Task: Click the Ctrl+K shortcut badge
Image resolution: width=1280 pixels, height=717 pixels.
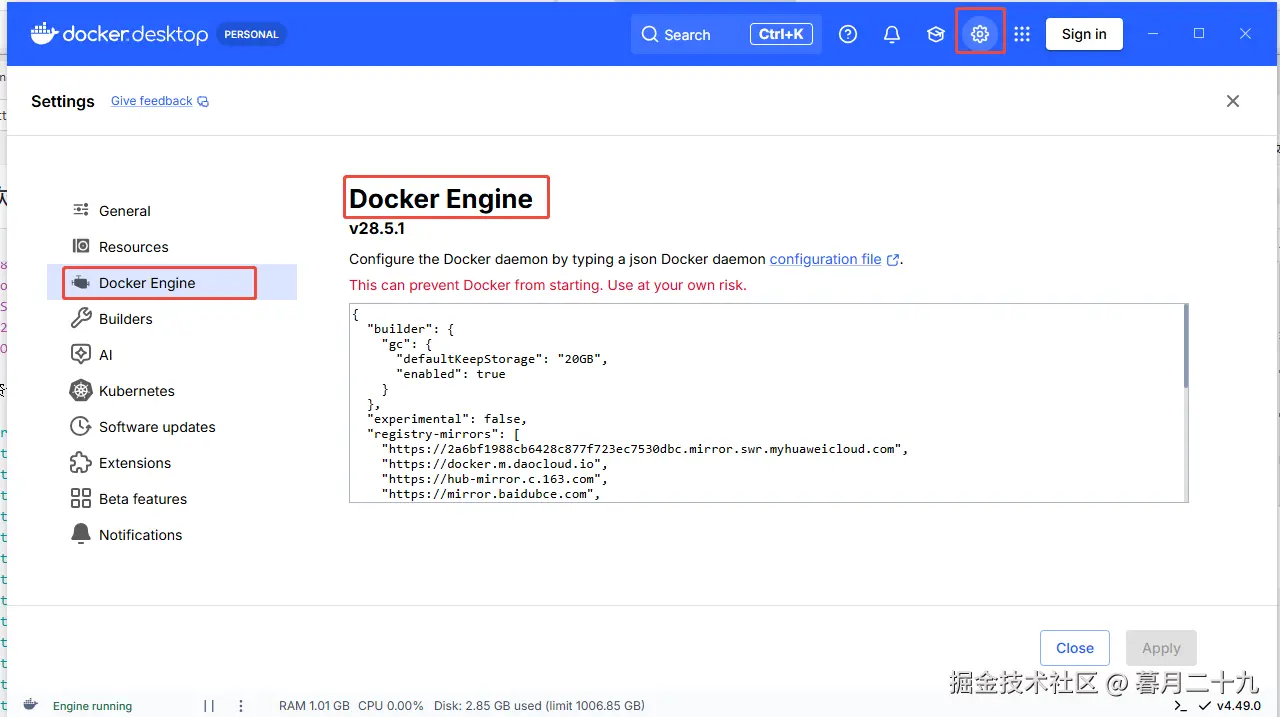Action: 781,34
